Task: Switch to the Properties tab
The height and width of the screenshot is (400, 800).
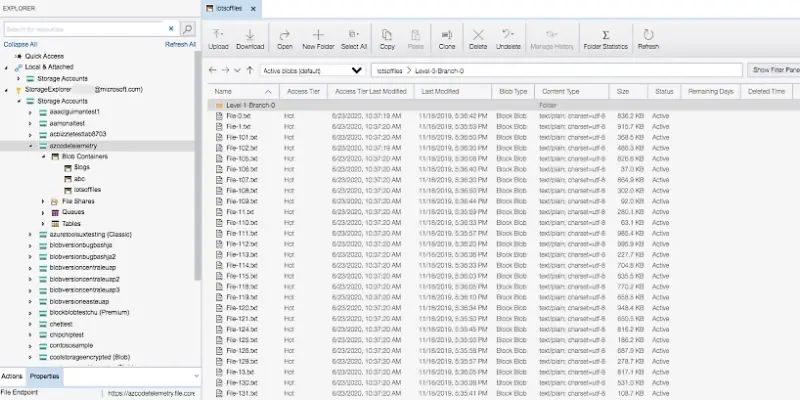Action: (x=44, y=377)
